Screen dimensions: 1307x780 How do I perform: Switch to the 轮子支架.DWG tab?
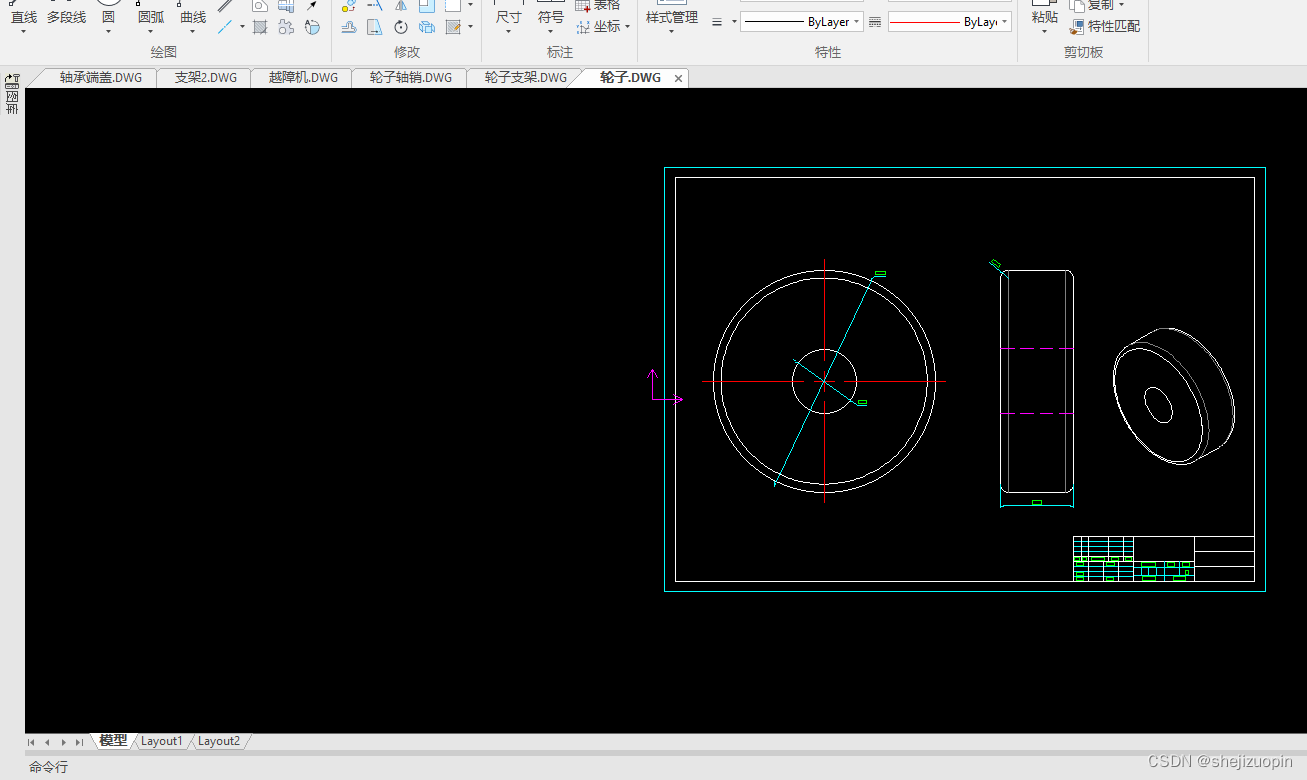pyautogui.click(x=525, y=77)
